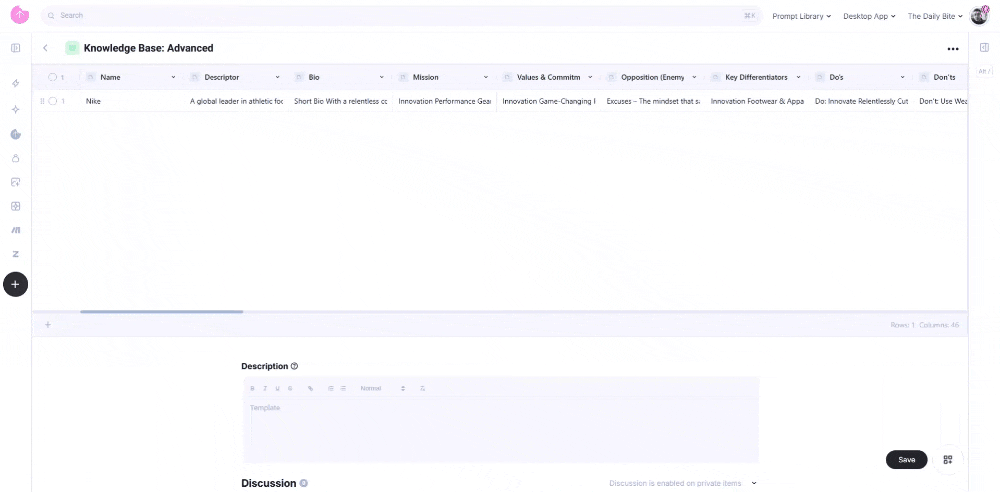This screenshot has height=492, width=1000.
Task: Click in the Description Template text area
Action: pyautogui.click(x=501, y=429)
